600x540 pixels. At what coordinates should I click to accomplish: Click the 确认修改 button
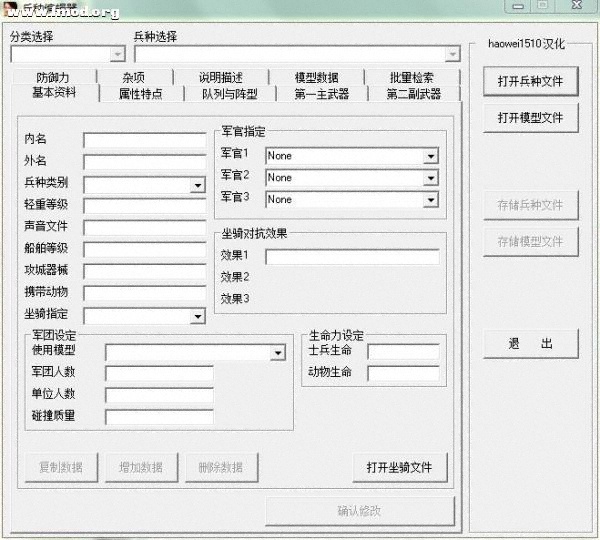pos(360,511)
